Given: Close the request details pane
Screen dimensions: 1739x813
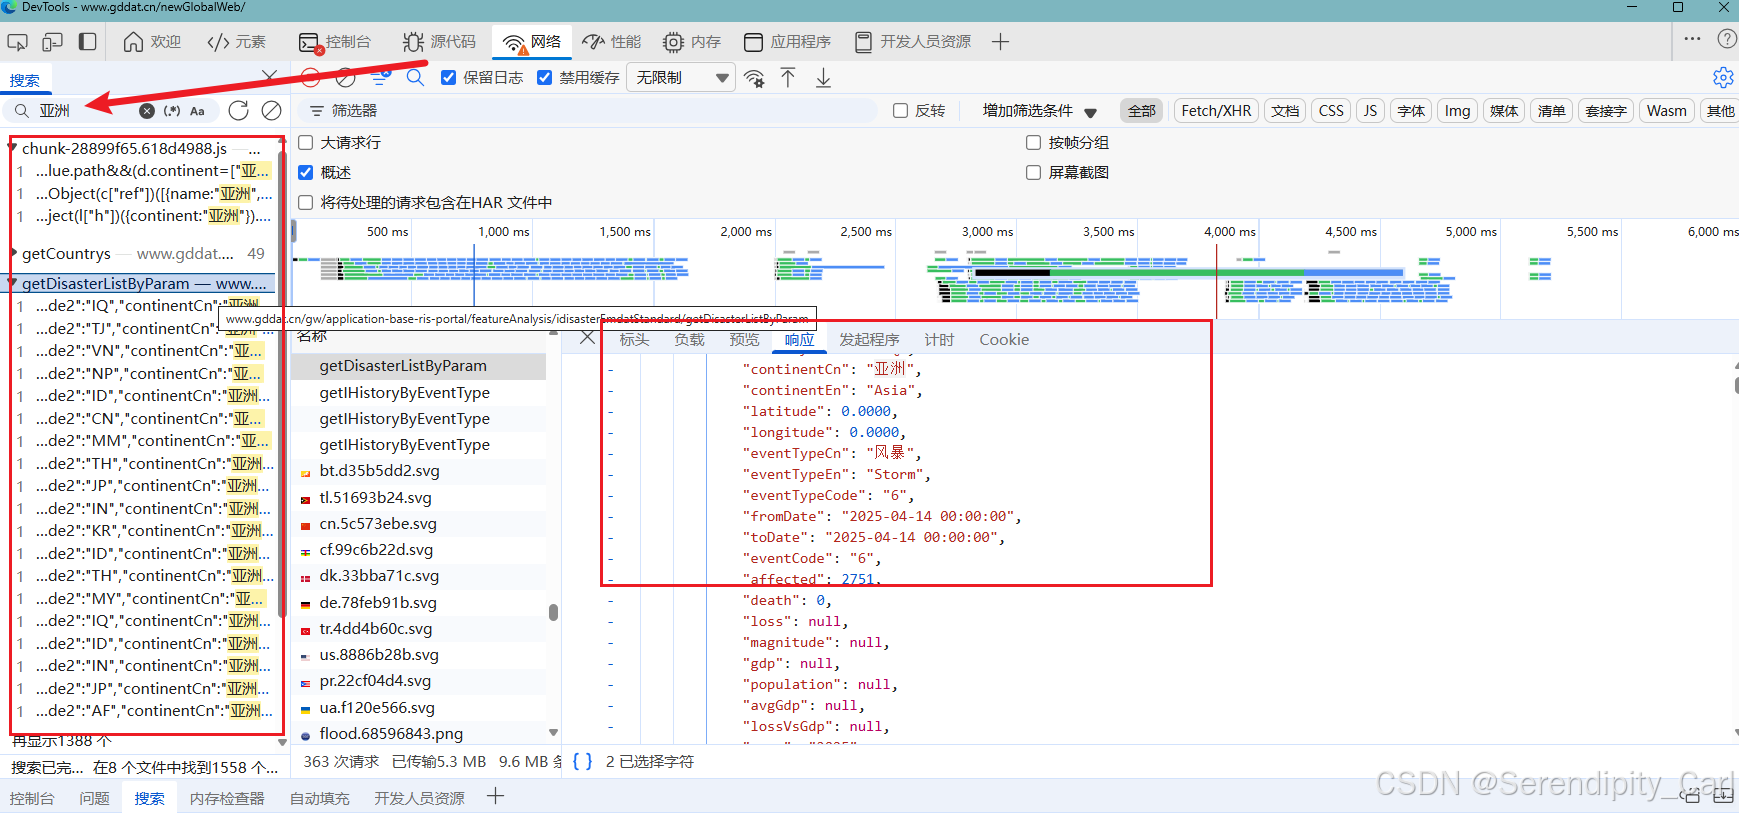Looking at the screenshot, I should click(x=588, y=338).
